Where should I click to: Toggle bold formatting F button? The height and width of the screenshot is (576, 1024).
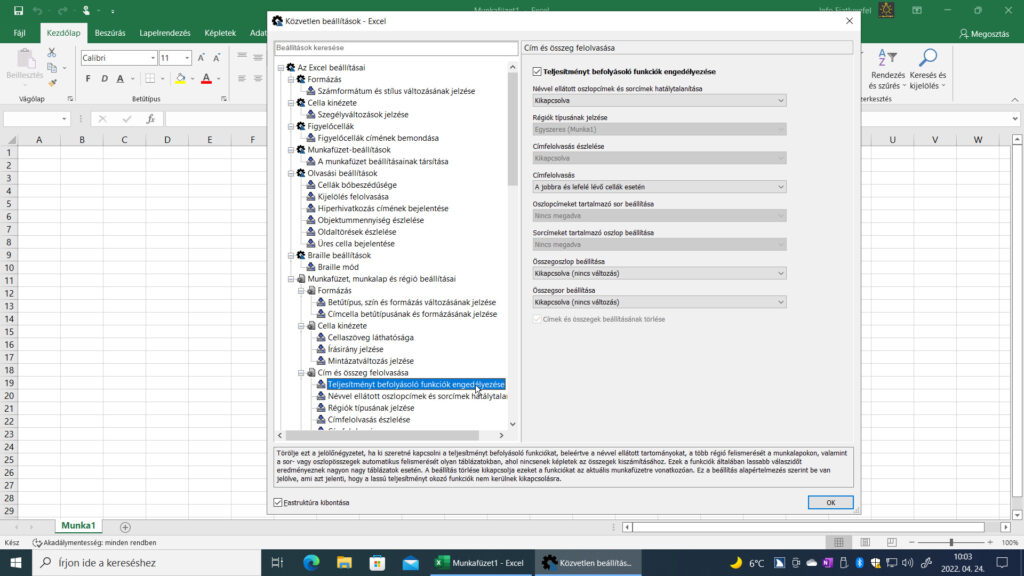point(88,79)
